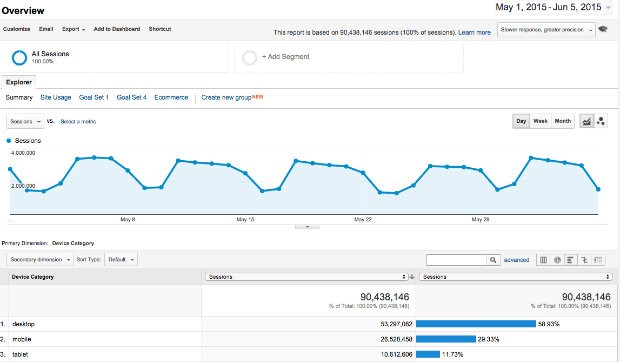Click the last data point on the Sessions chart
The height and width of the screenshot is (362, 620).
pos(598,189)
